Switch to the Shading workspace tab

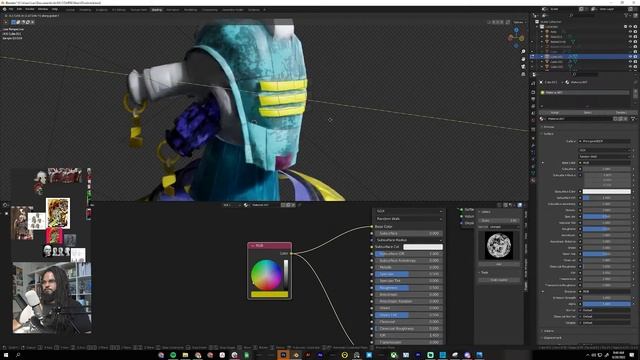(157, 9)
